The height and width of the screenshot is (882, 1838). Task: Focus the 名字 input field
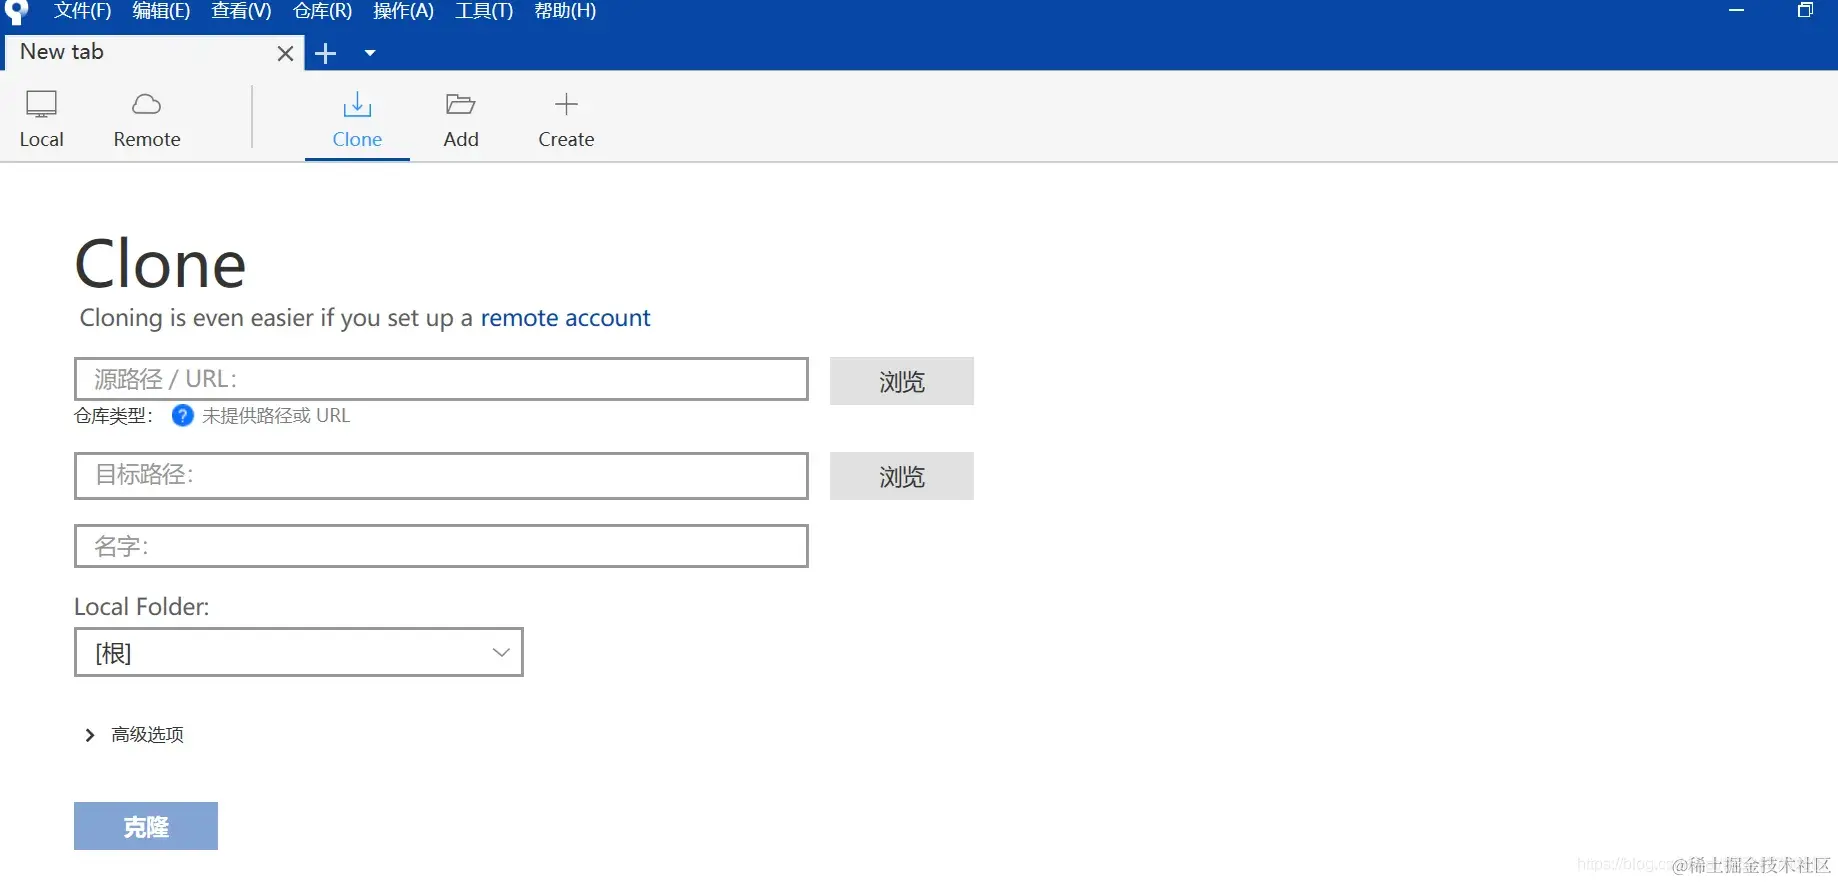point(441,546)
